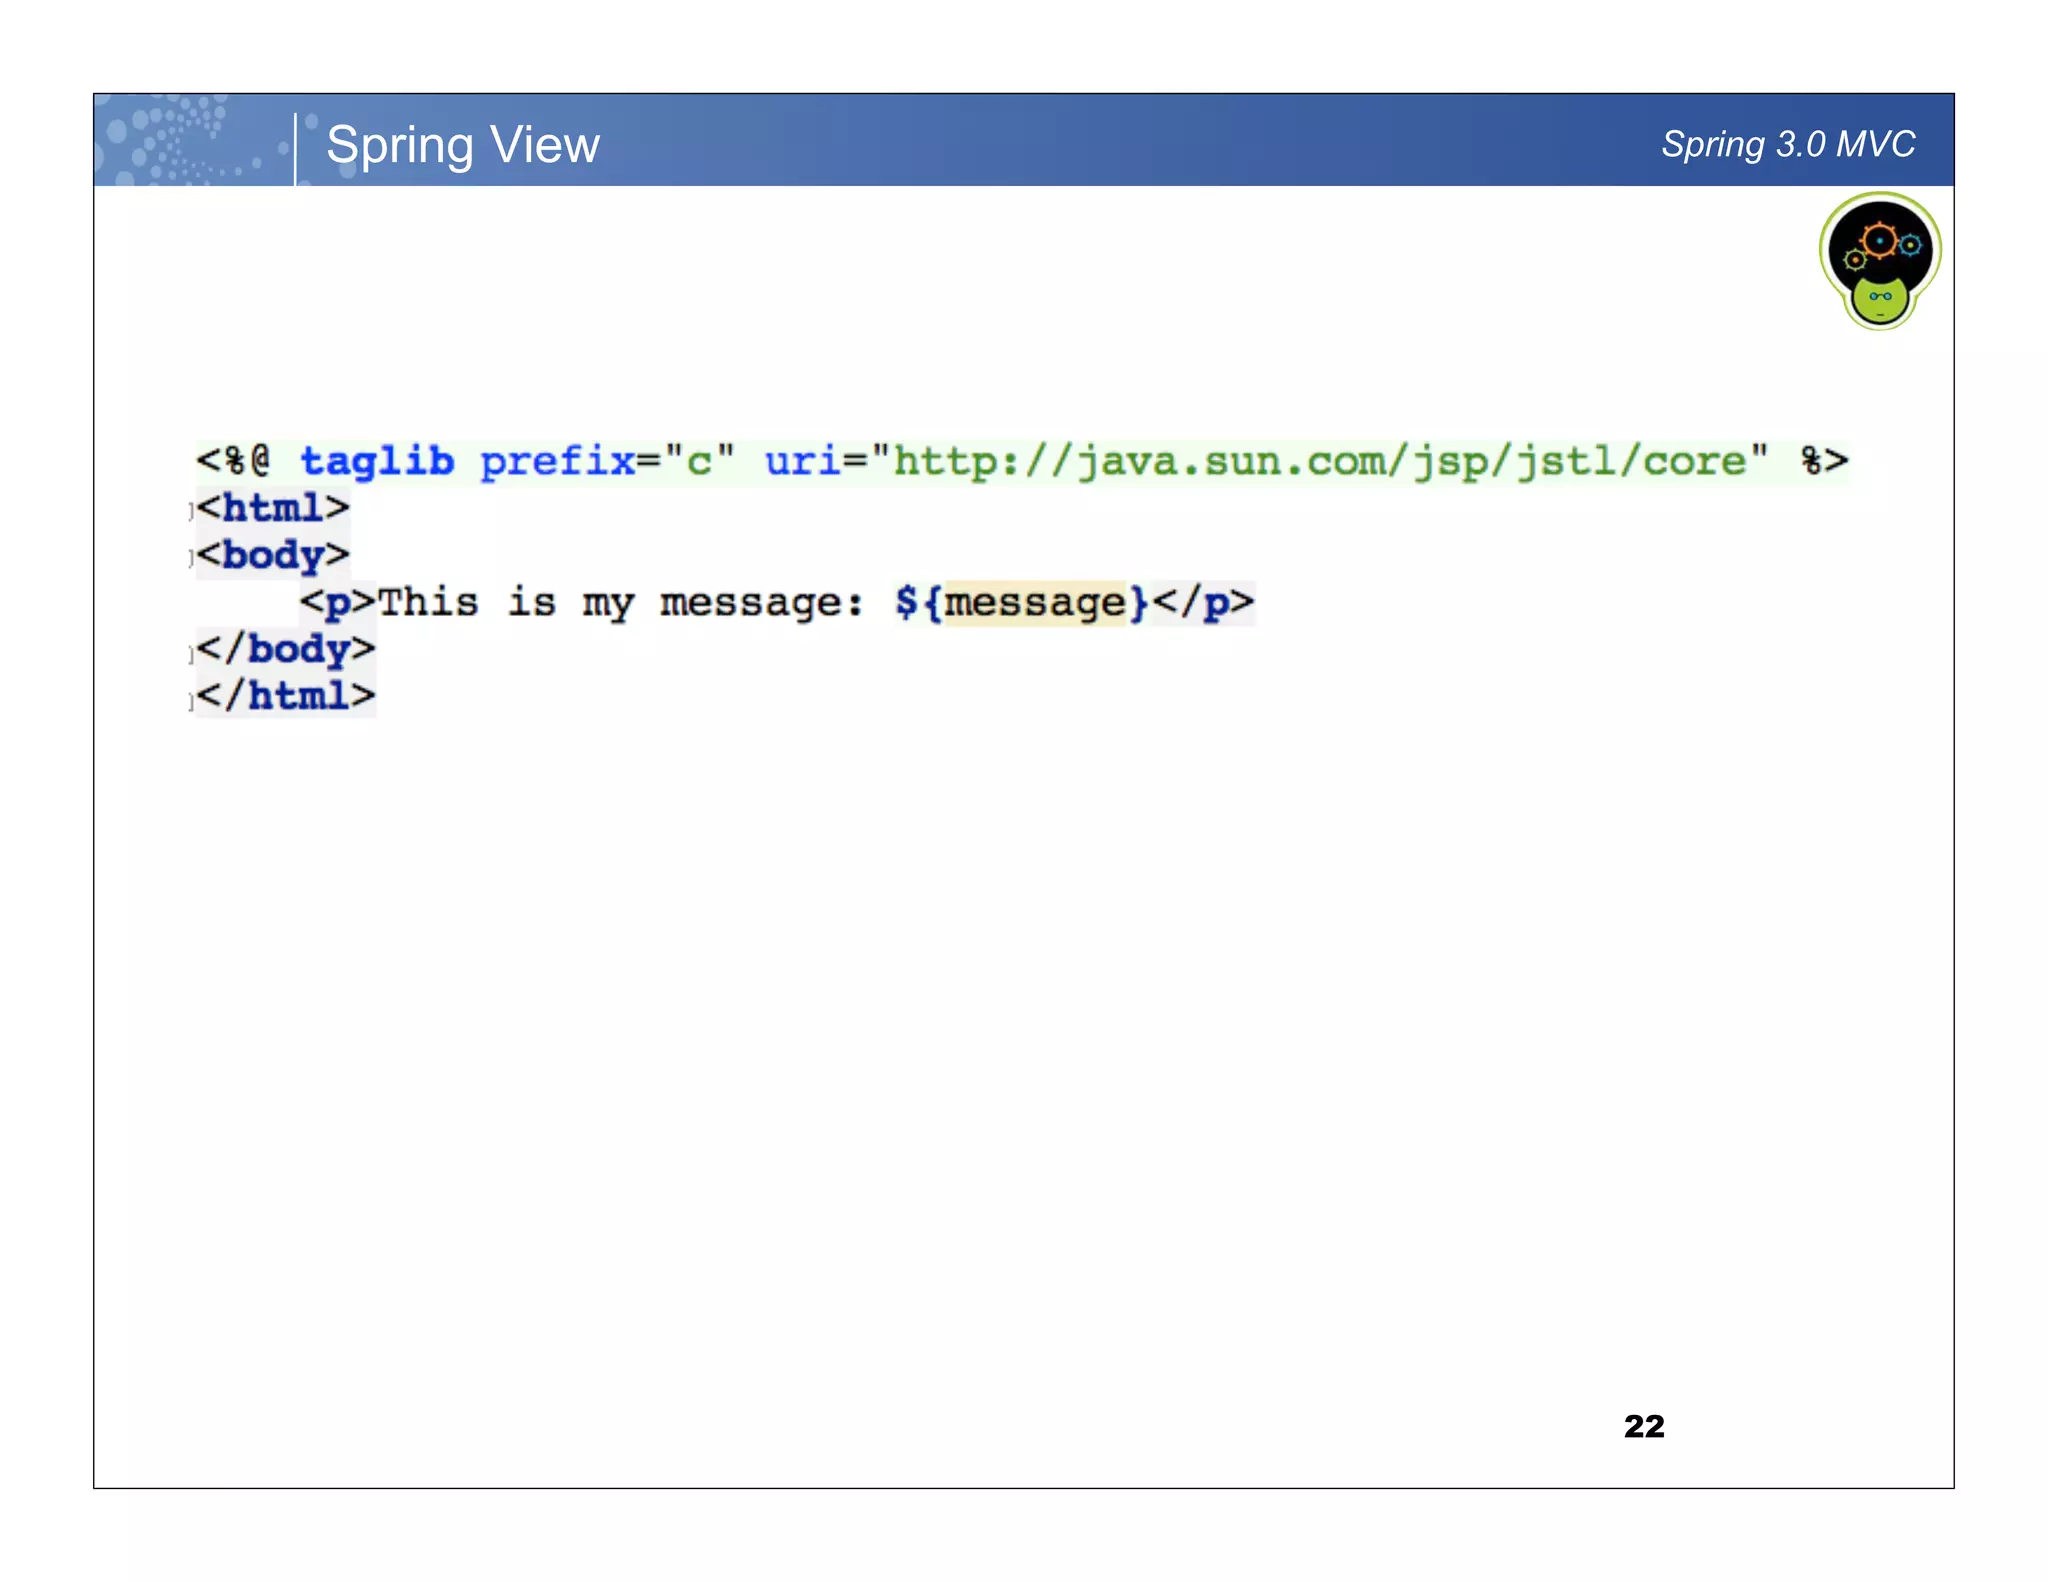Click the taglib keyword in code
This screenshot has height=1582, width=2048.
377,462
